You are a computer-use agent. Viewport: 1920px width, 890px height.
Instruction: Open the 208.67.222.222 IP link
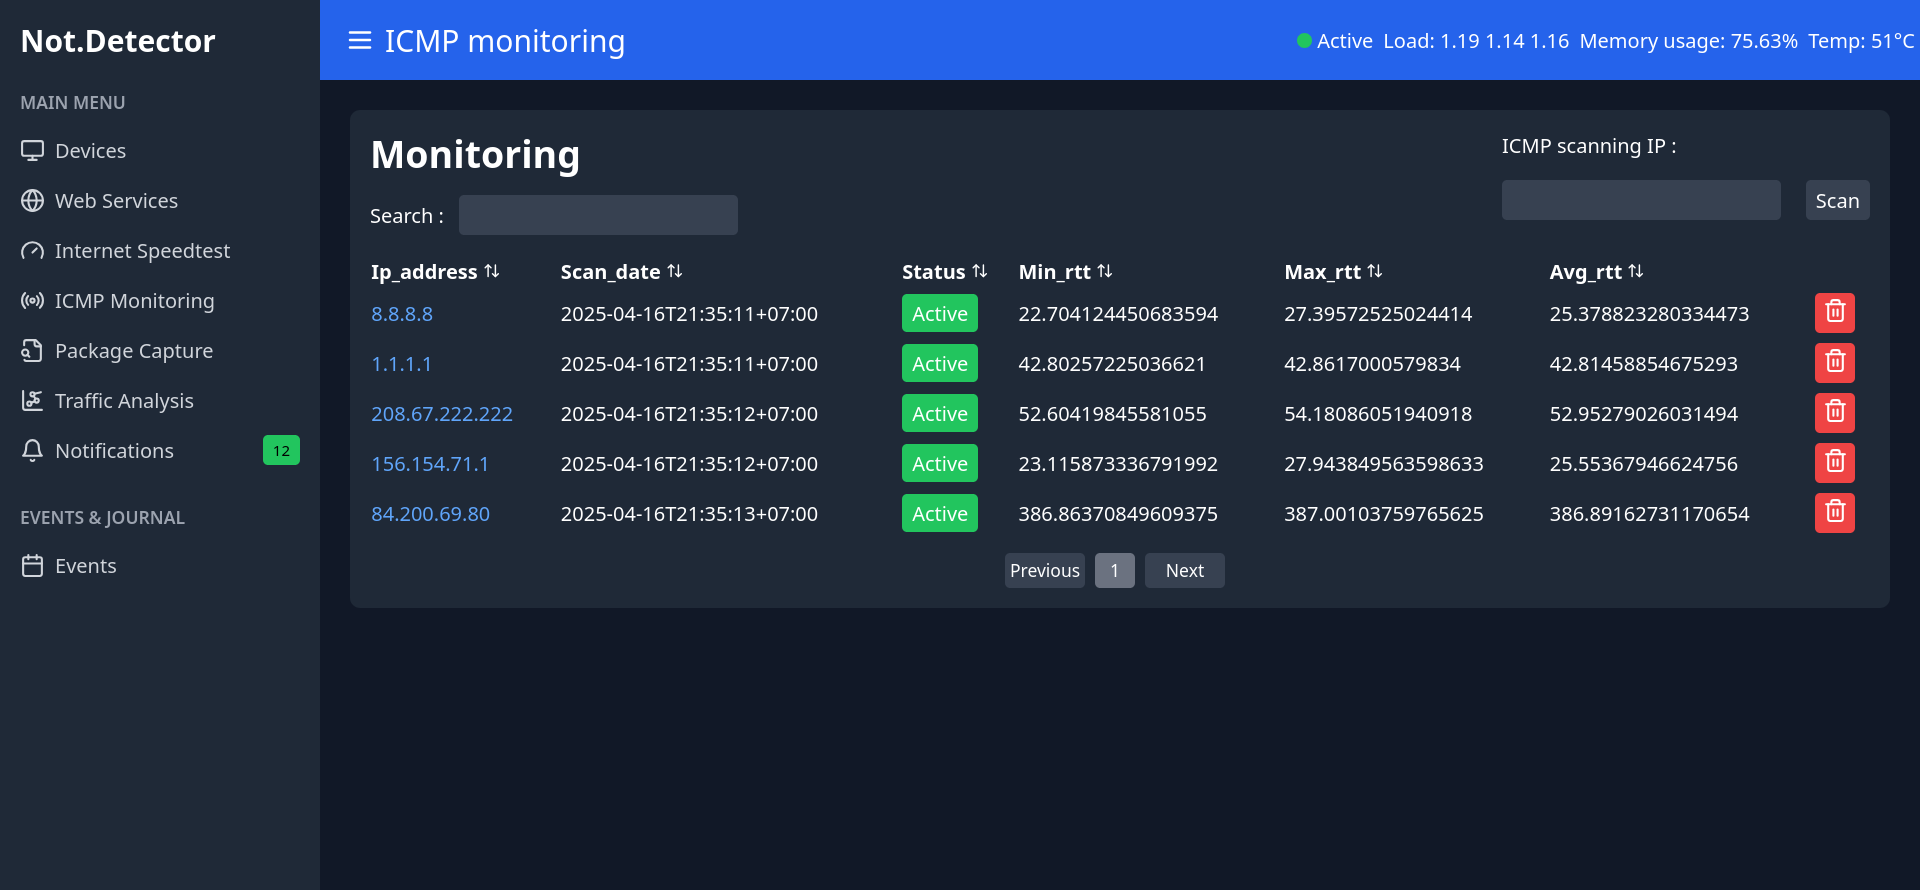pos(442,414)
